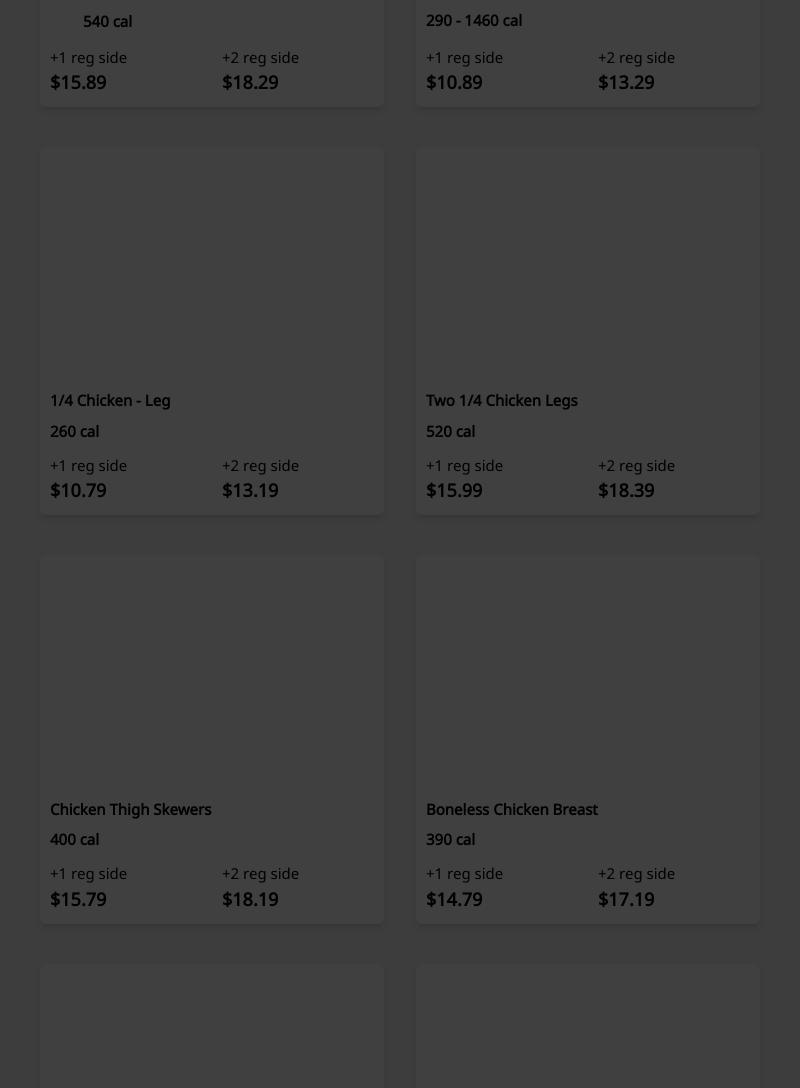
Task: Open the Two 1/4 Chicken Legs item
Action: click(501, 401)
